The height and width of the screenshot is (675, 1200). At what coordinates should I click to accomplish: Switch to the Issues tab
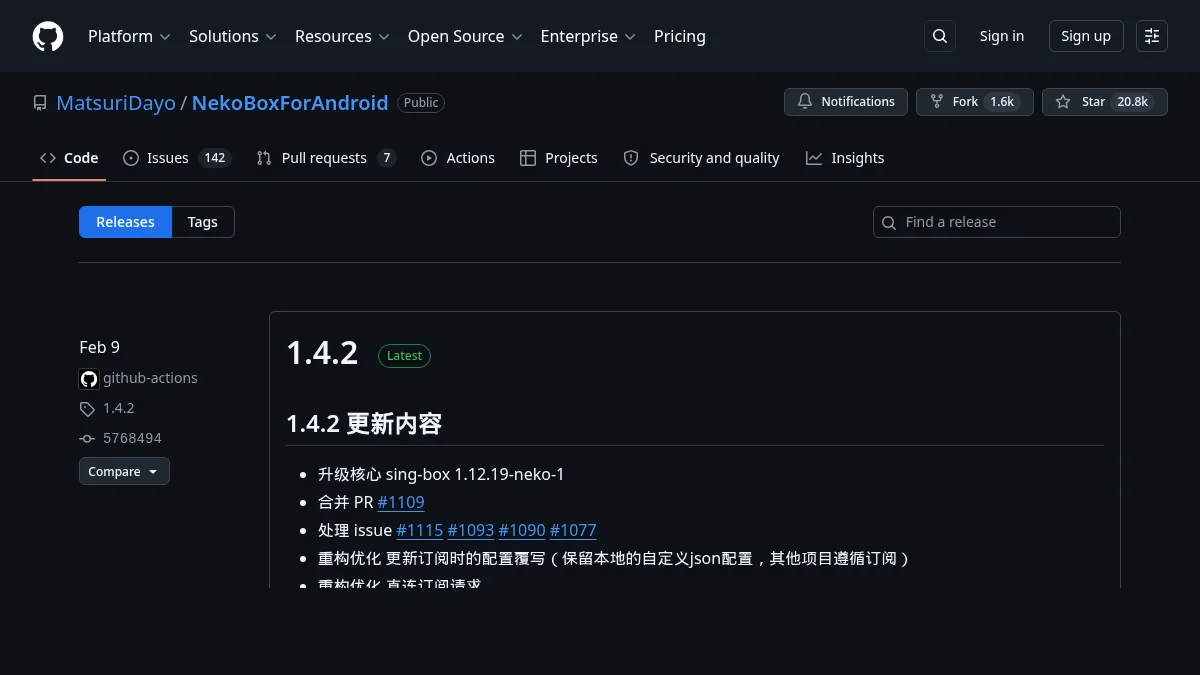pyautogui.click(x=177, y=158)
